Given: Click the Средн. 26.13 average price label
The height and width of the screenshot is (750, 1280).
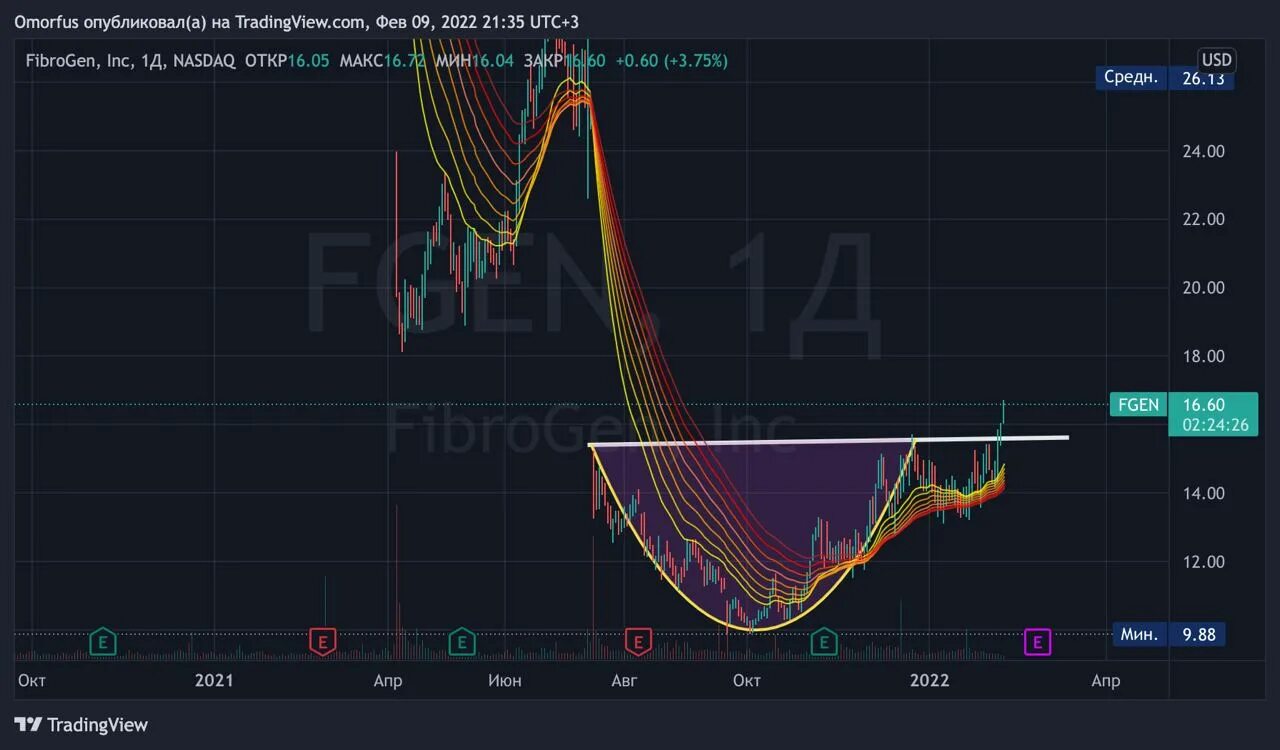Looking at the screenshot, I should point(1166,78).
